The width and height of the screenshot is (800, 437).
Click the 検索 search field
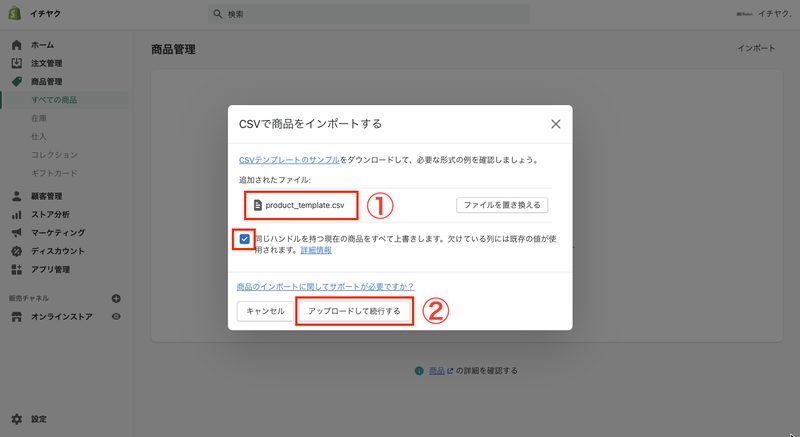(x=368, y=14)
